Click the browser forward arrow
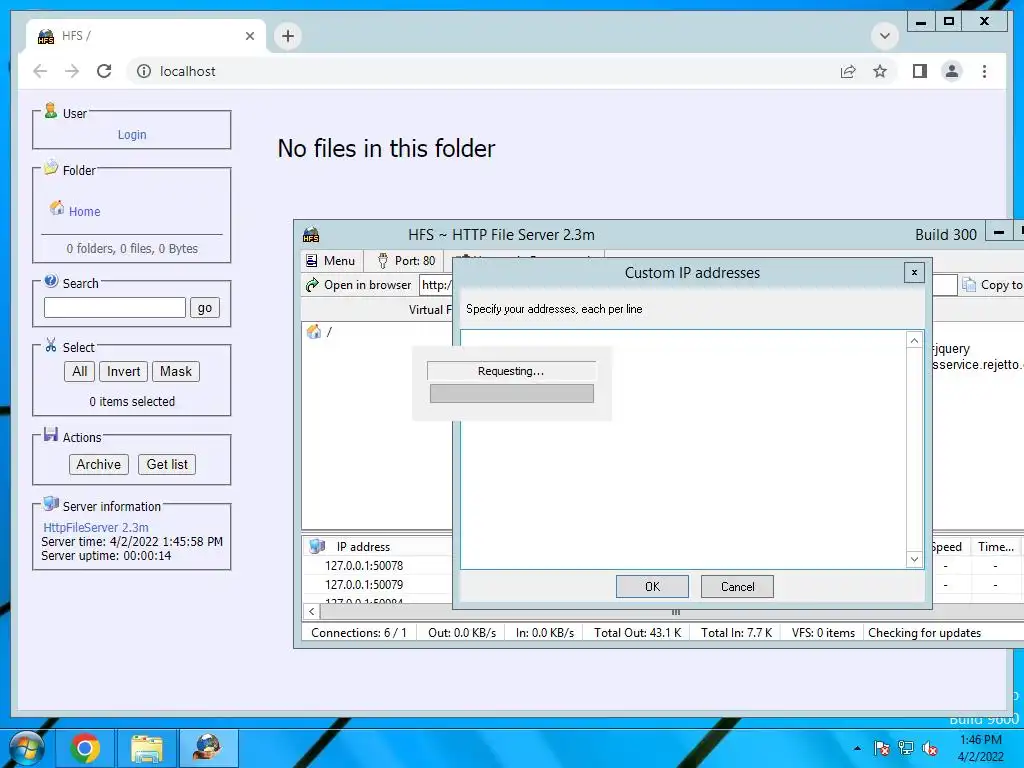The width and height of the screenshot is (1024, 768). click(x=72, y=71)
